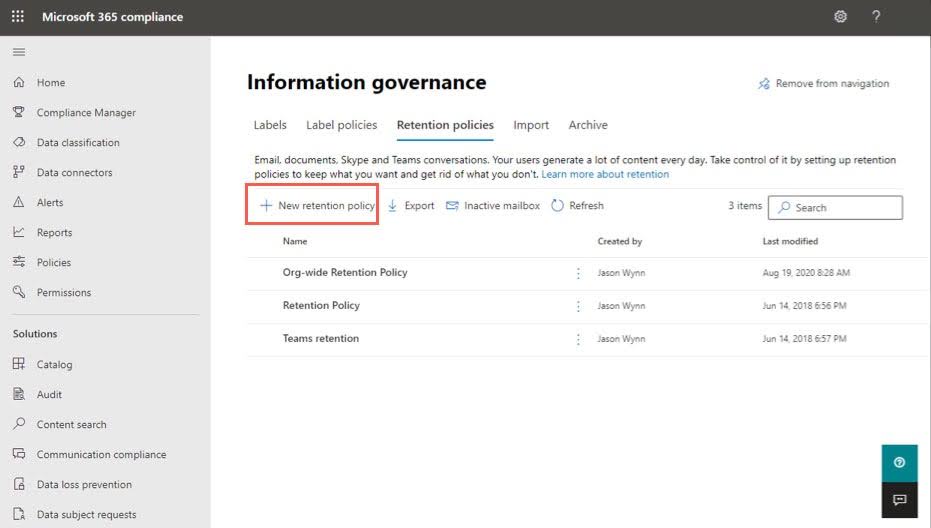
Task: Switch to the Import tab
Action: click(x=531, y=125)
